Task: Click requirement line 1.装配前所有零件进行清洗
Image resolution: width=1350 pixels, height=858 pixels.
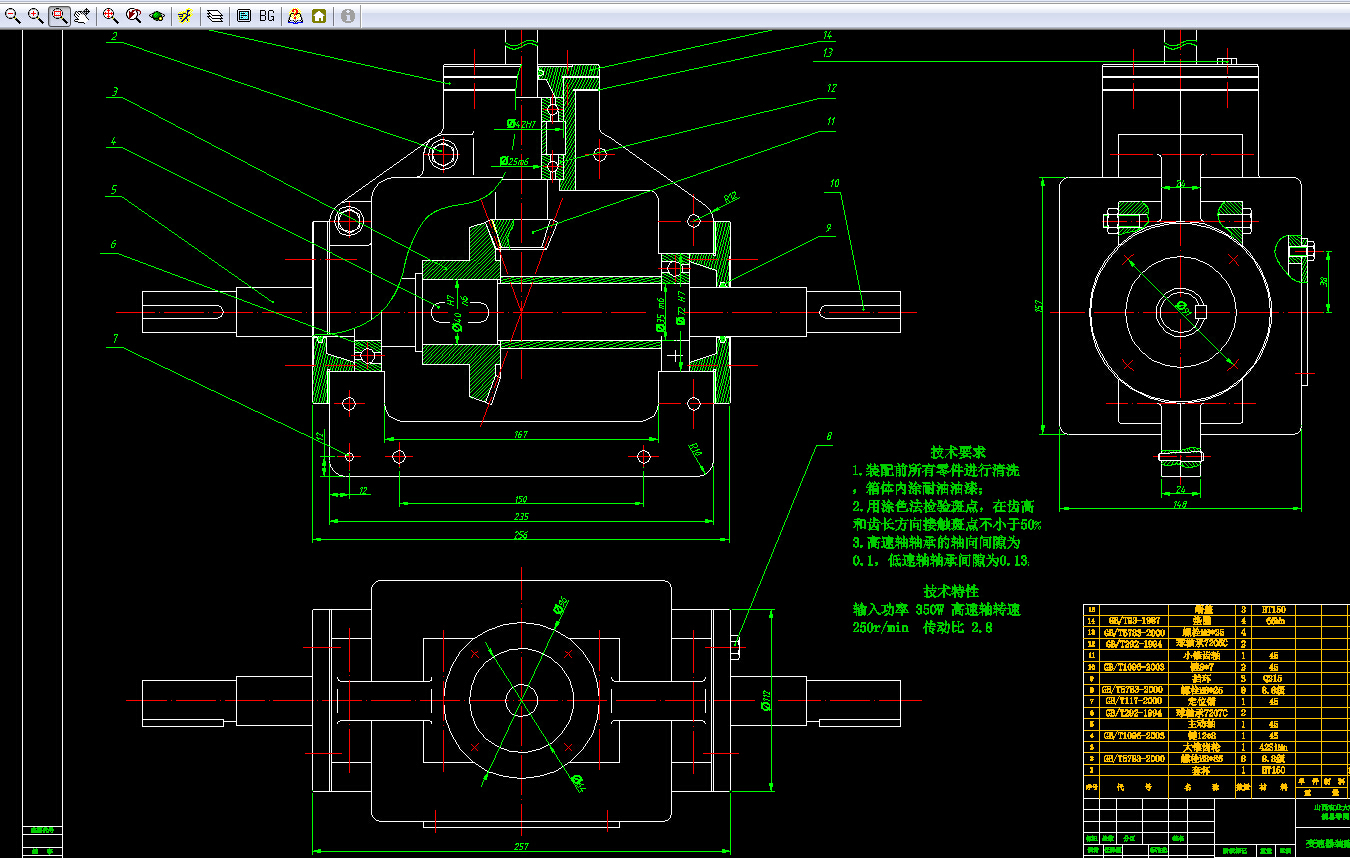Action: (x=935, y=470)
